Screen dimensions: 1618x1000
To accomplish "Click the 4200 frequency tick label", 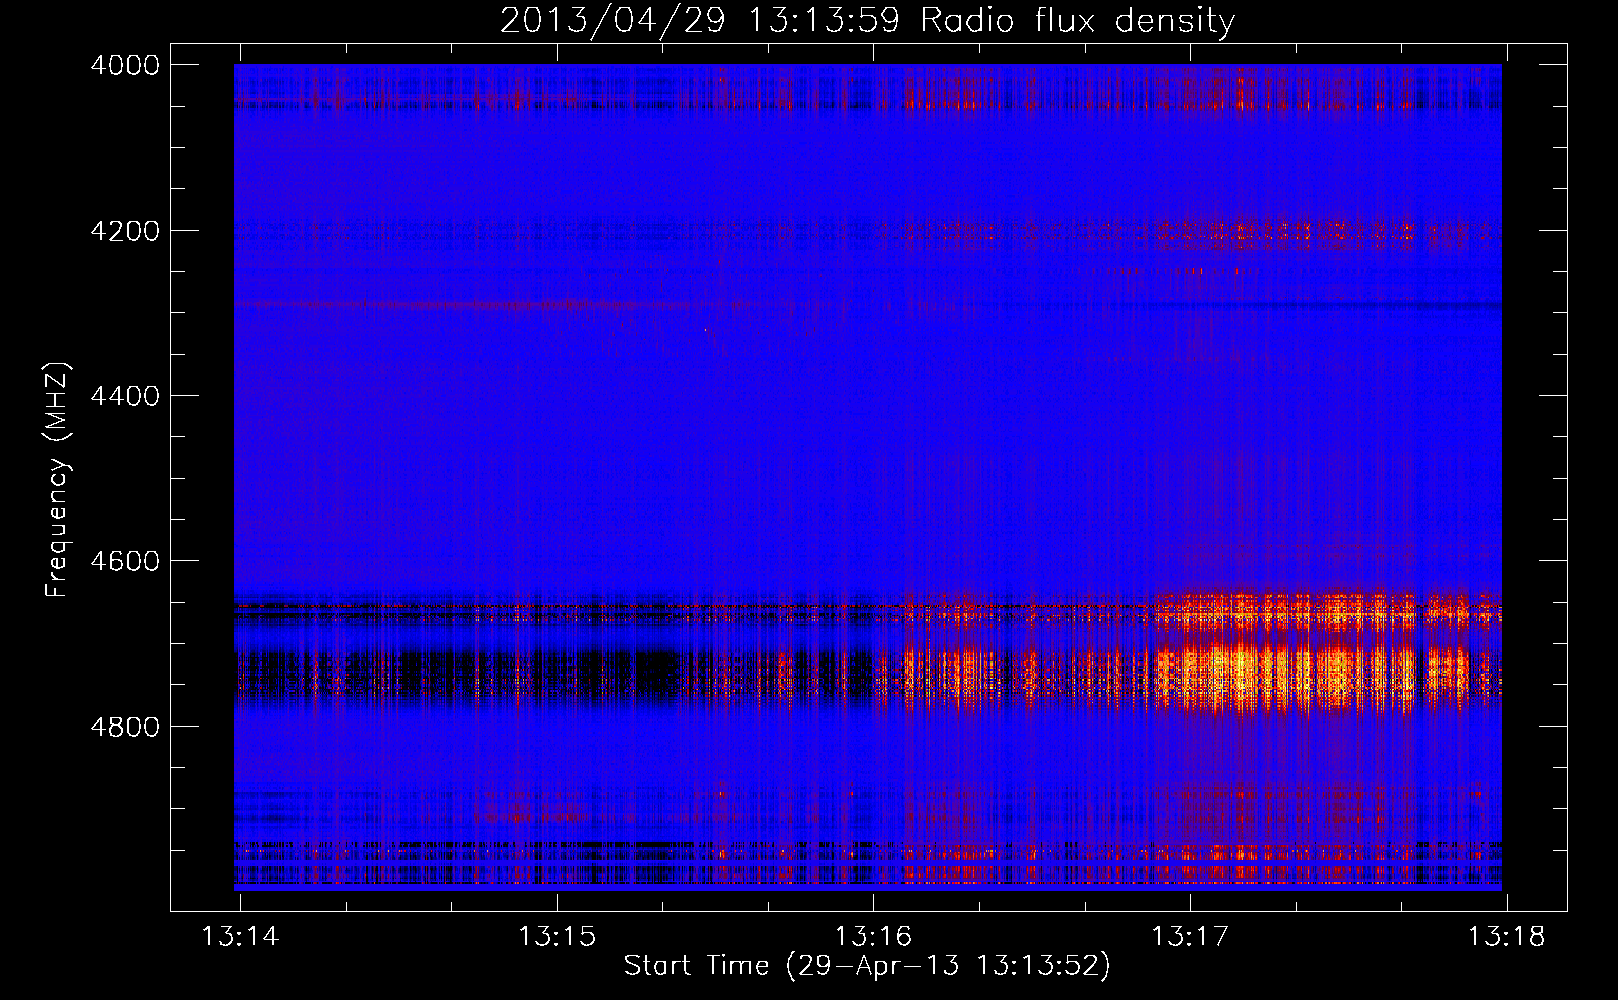I will tap(125, 231).
